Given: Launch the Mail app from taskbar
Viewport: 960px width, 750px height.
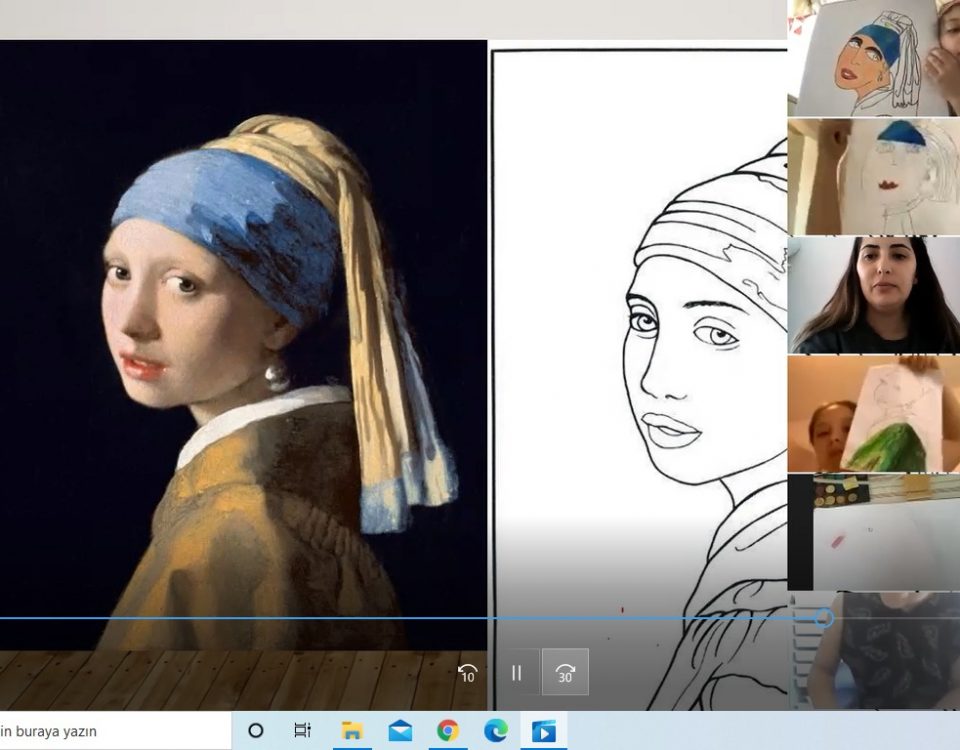Looking at the screenshot, I should 400,731.
